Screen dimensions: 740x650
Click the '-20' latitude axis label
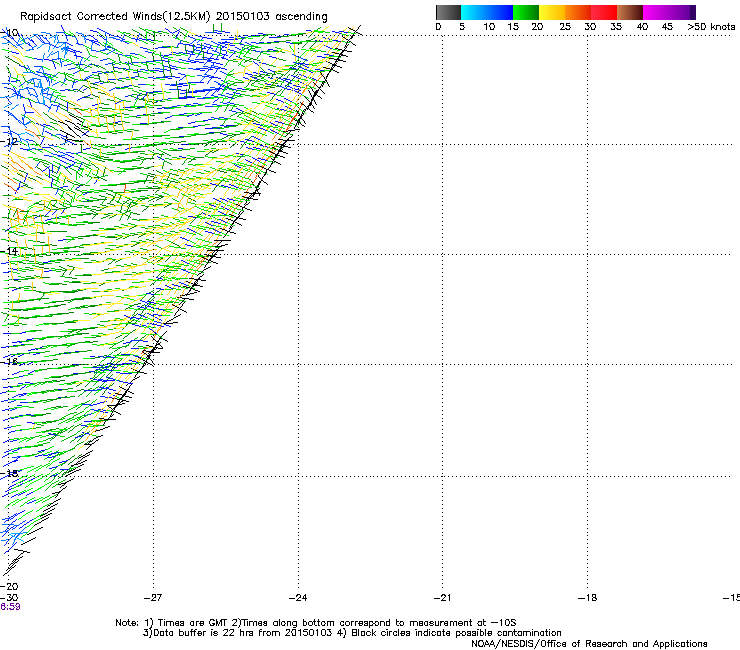pyautogui.click(x=9, y=587)
